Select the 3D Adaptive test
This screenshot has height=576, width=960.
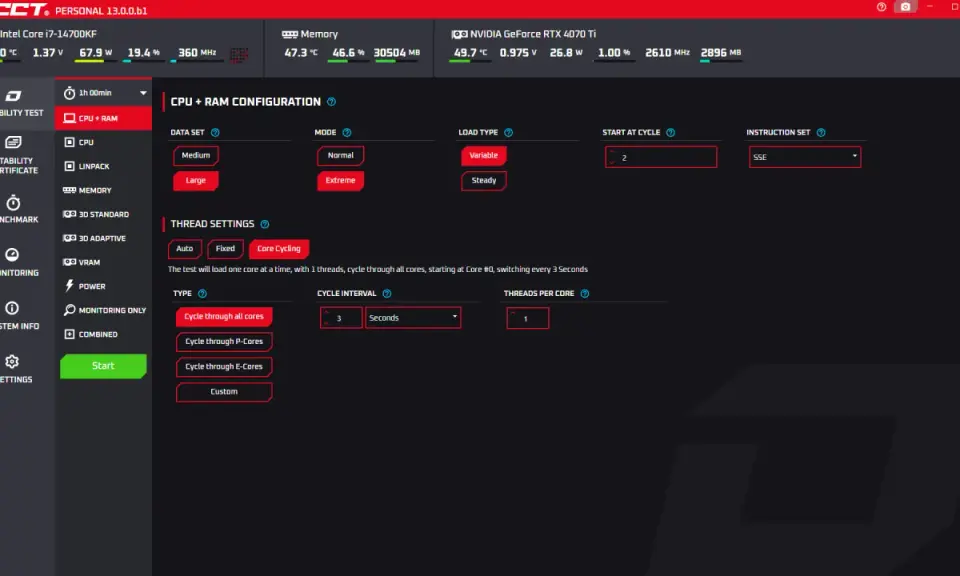[x=103, y=238]
